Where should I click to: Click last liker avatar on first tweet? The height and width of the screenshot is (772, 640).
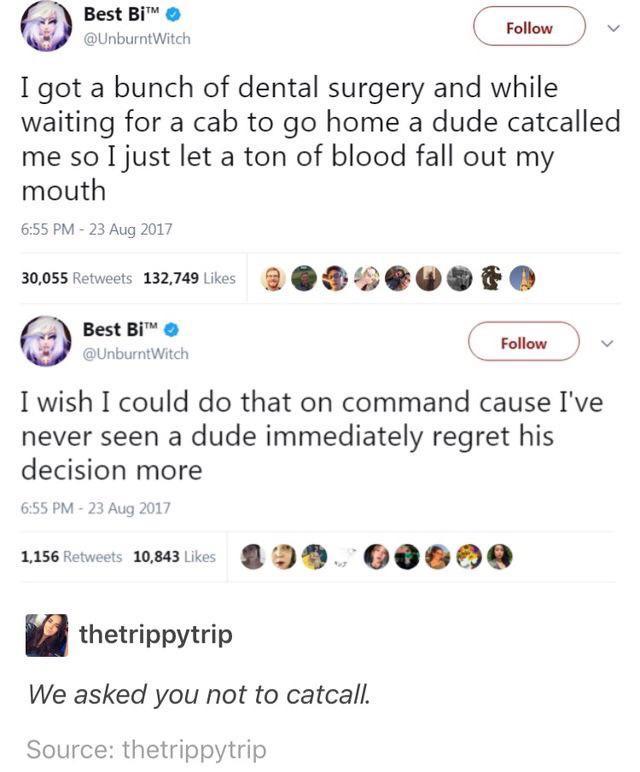[520, 279]
